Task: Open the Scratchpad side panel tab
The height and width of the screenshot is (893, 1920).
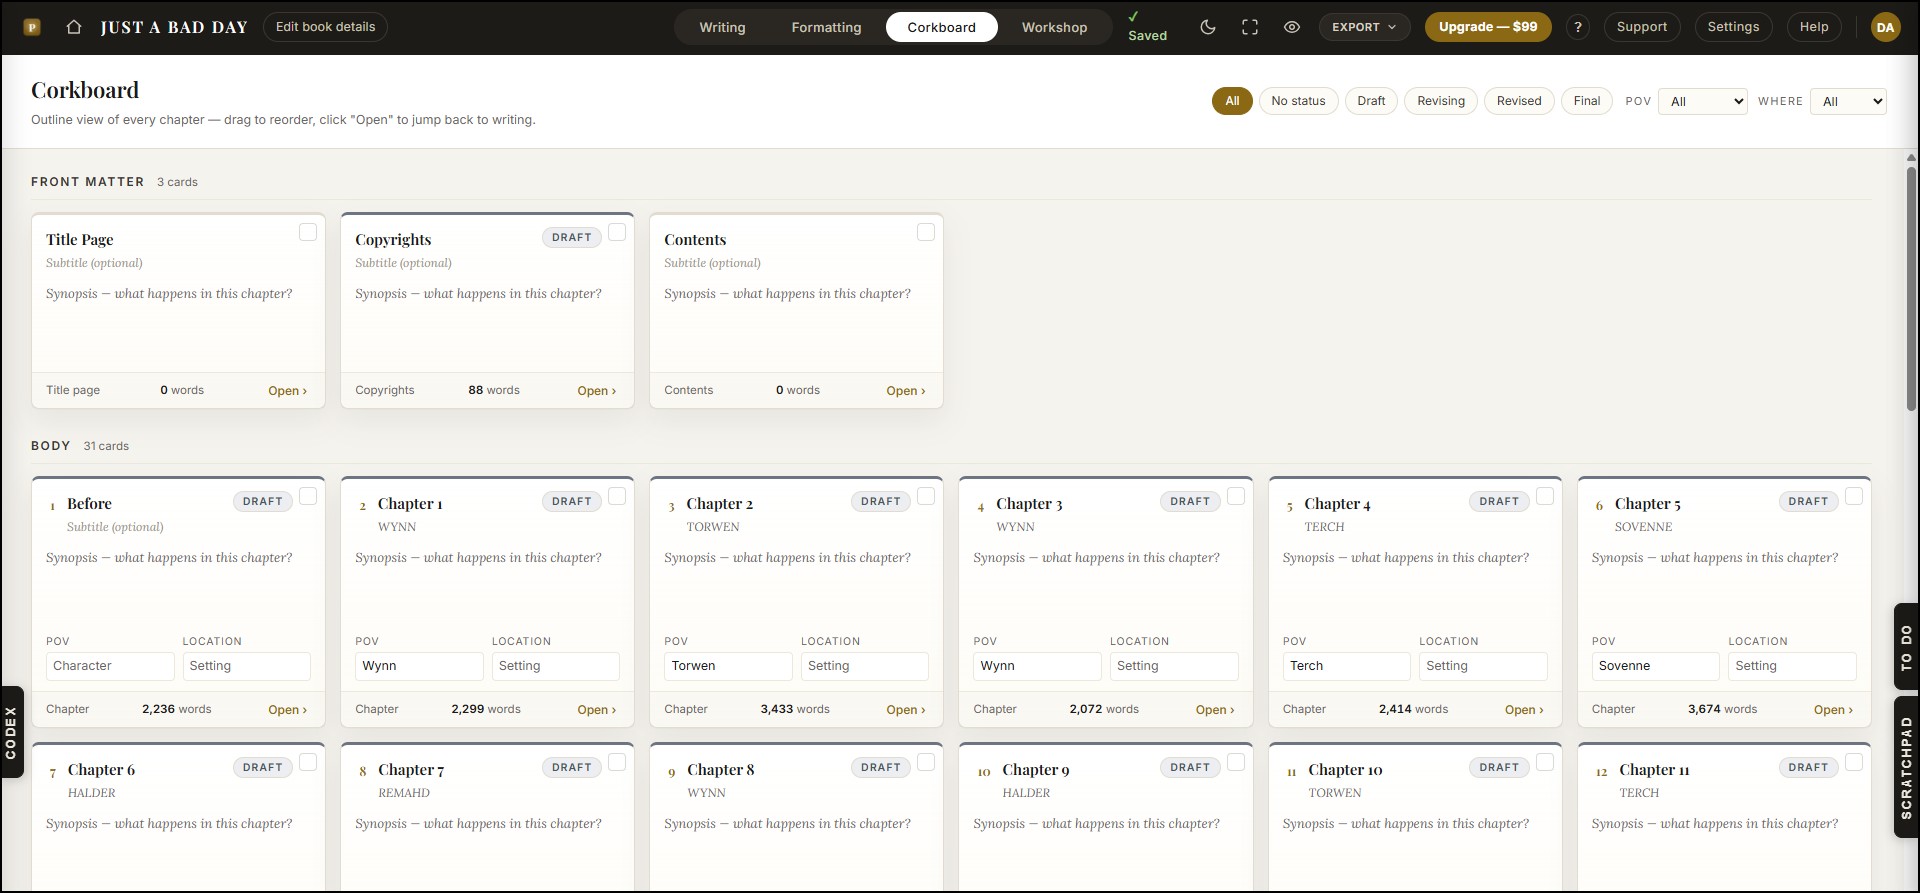Action: pyautogui.click(x=1907, y=767)
